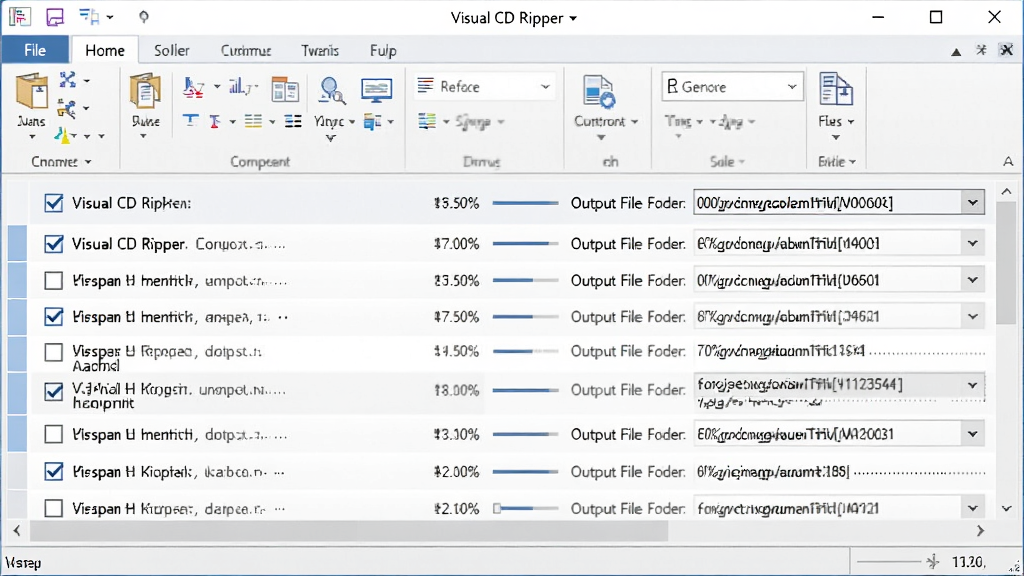Screen dimensions: 1024x576
Task: Click the progress bar in the 12.10% row
Action: [526, 508]
